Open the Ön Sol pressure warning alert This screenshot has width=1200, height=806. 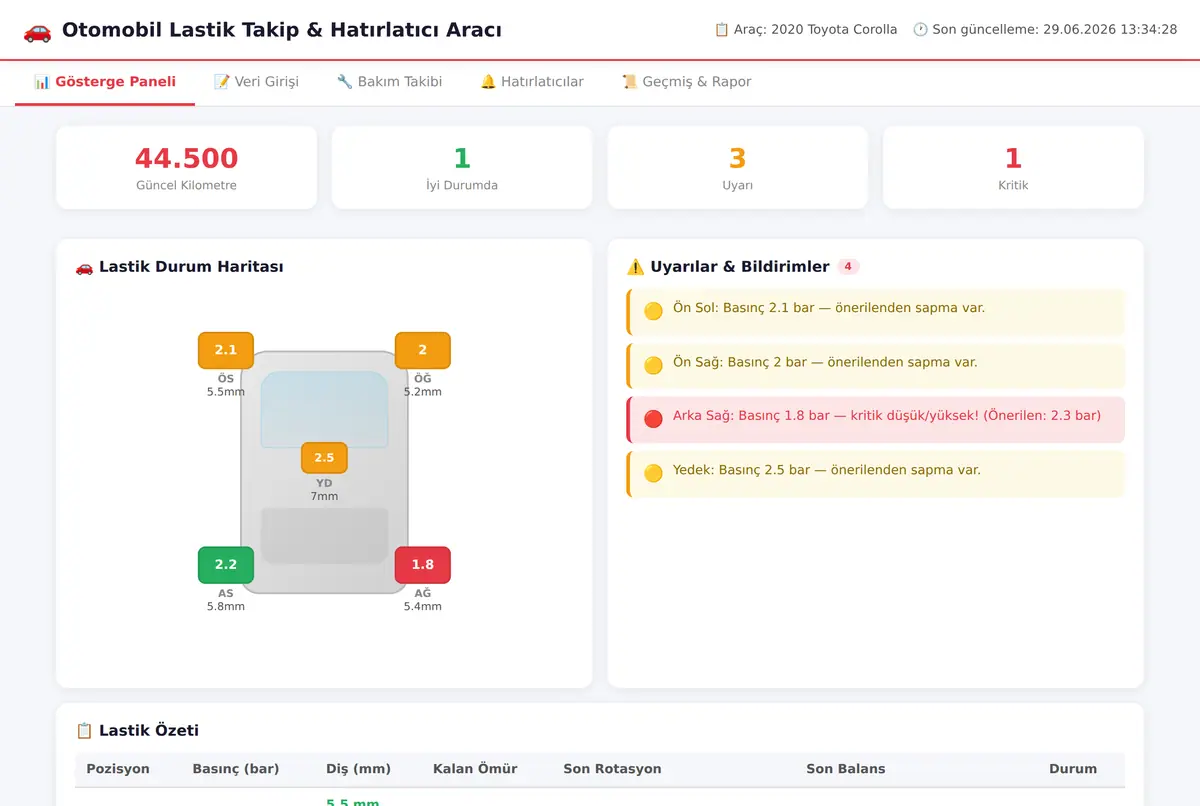(875, 312)
